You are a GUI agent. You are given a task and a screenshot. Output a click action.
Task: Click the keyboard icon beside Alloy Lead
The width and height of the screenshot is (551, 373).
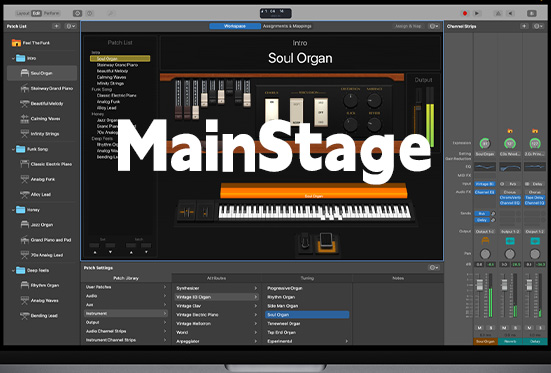tap(25, 194)
